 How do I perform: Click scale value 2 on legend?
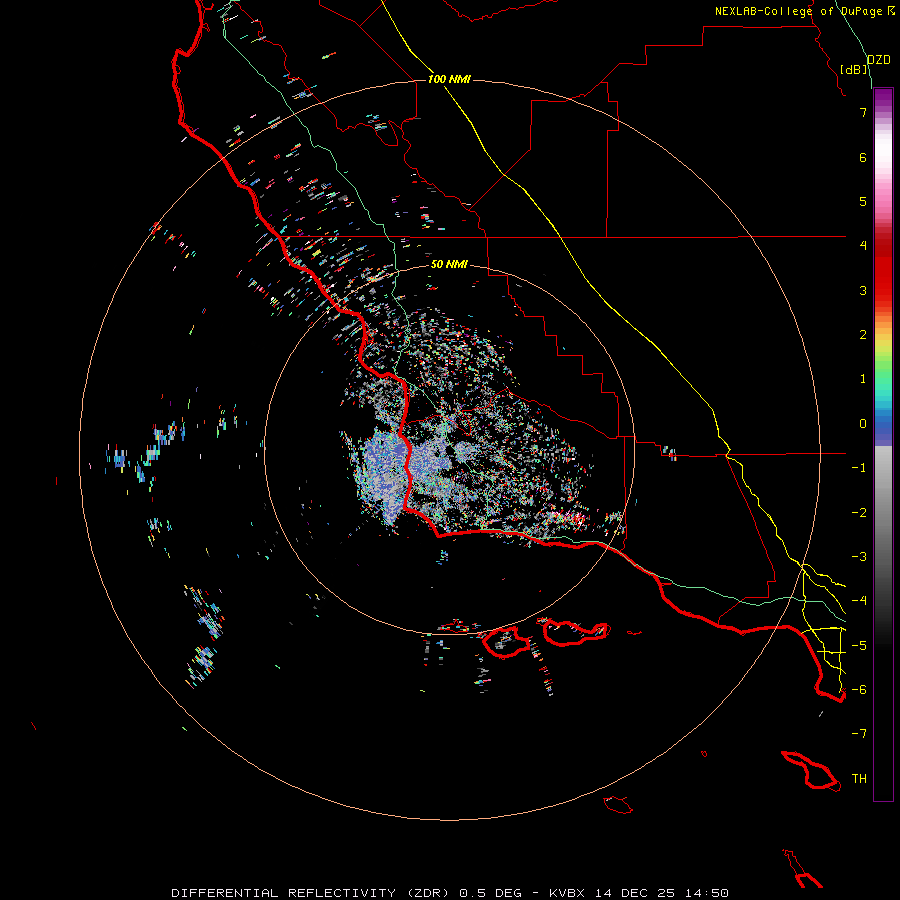(863, 335)
